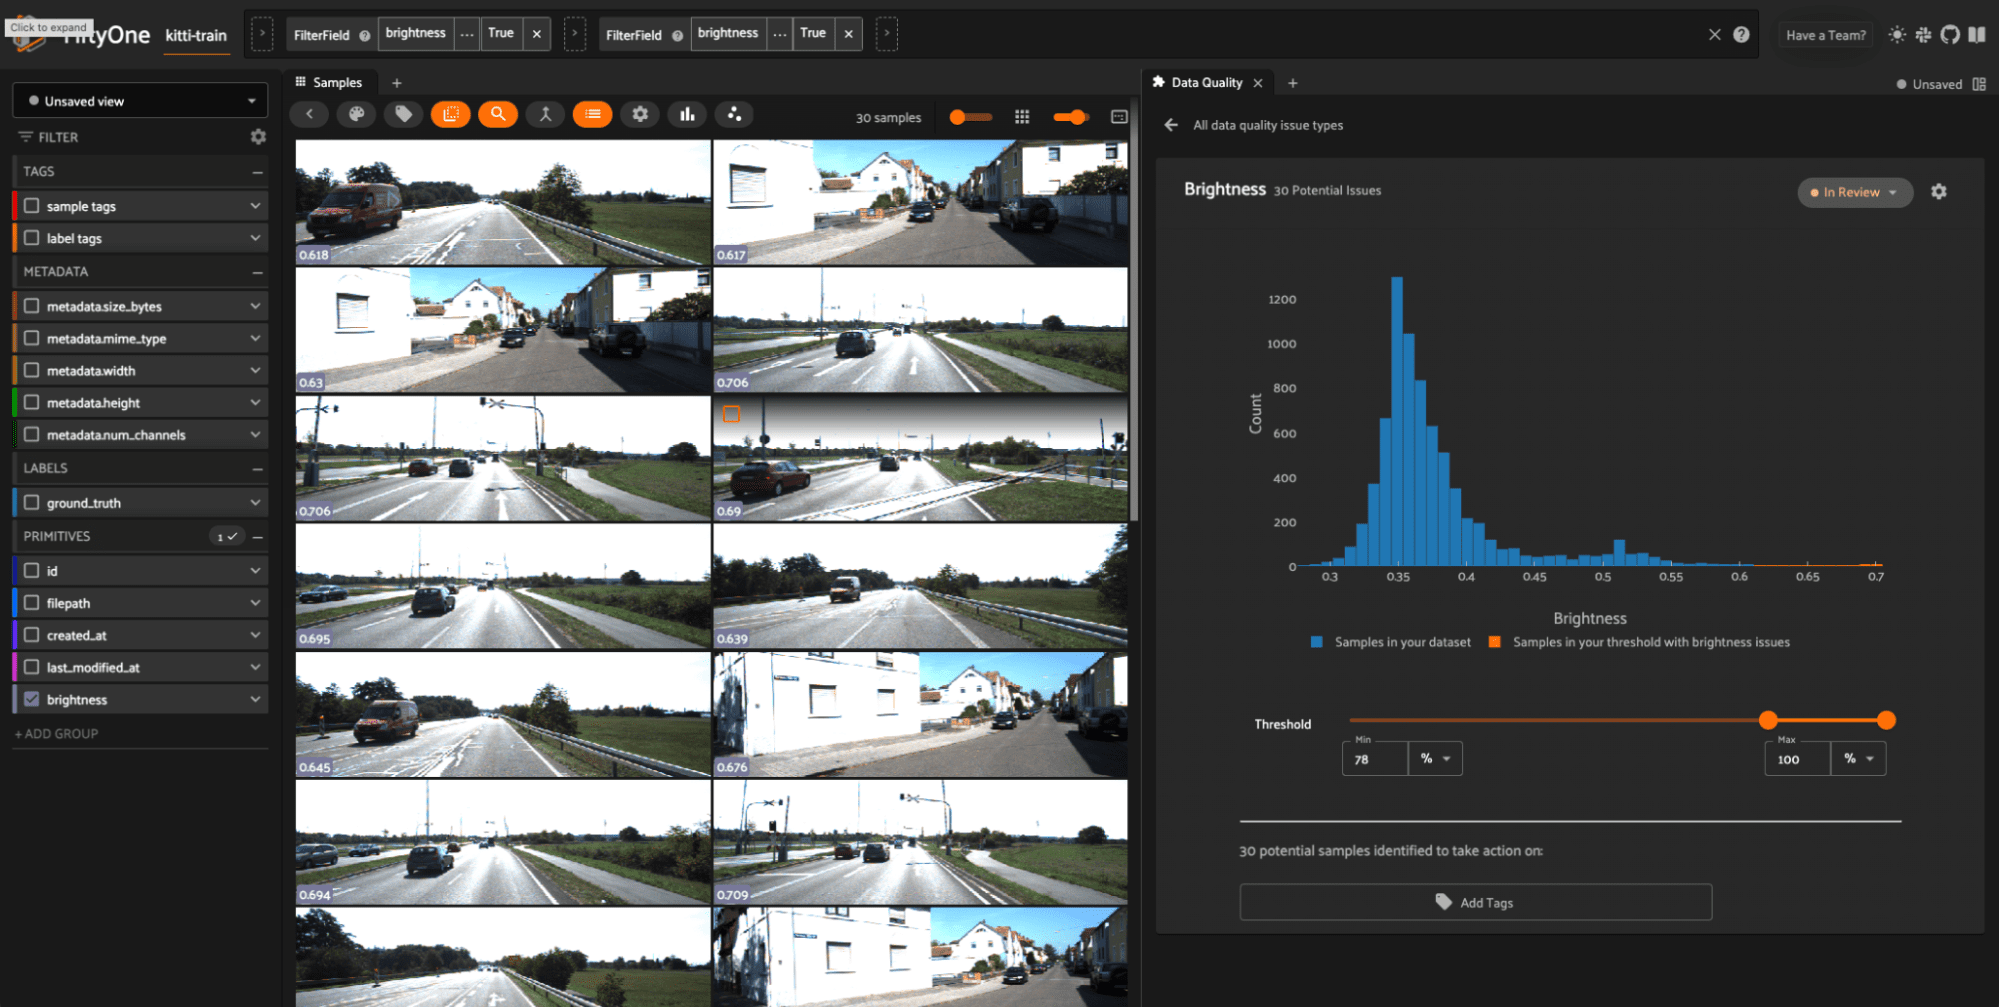Check the label tags checkbox

click(x=32, y=238)
